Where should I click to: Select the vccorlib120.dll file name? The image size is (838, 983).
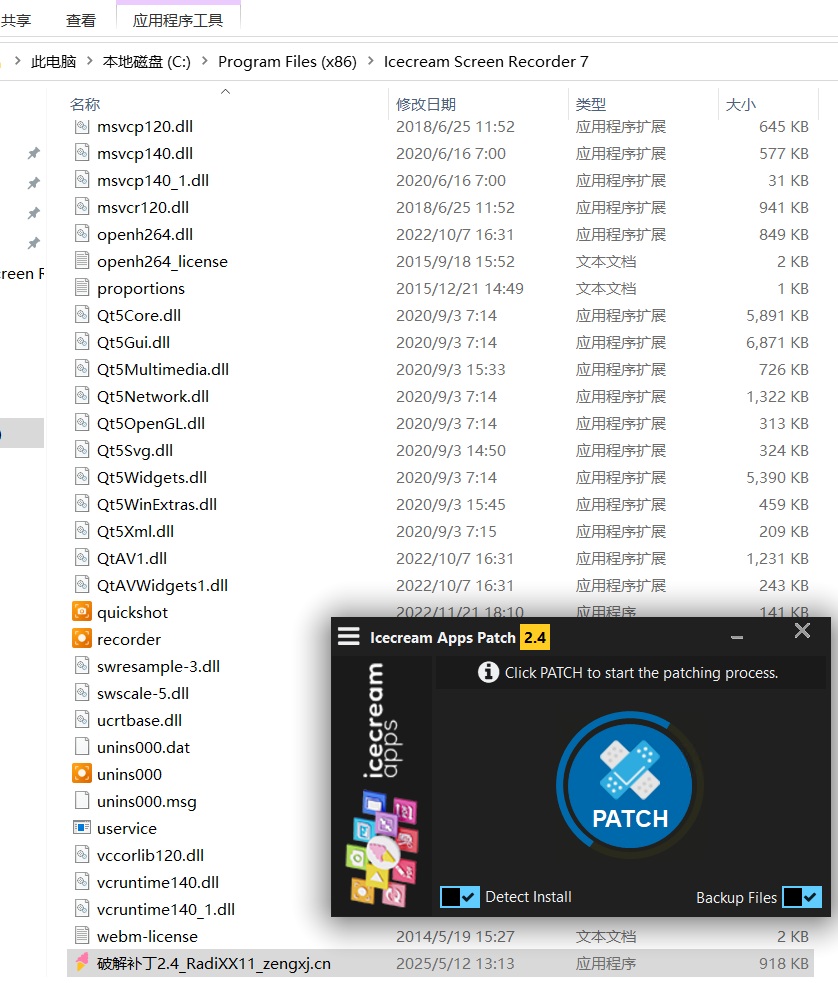pyautogui.click(x=150, y=855)
